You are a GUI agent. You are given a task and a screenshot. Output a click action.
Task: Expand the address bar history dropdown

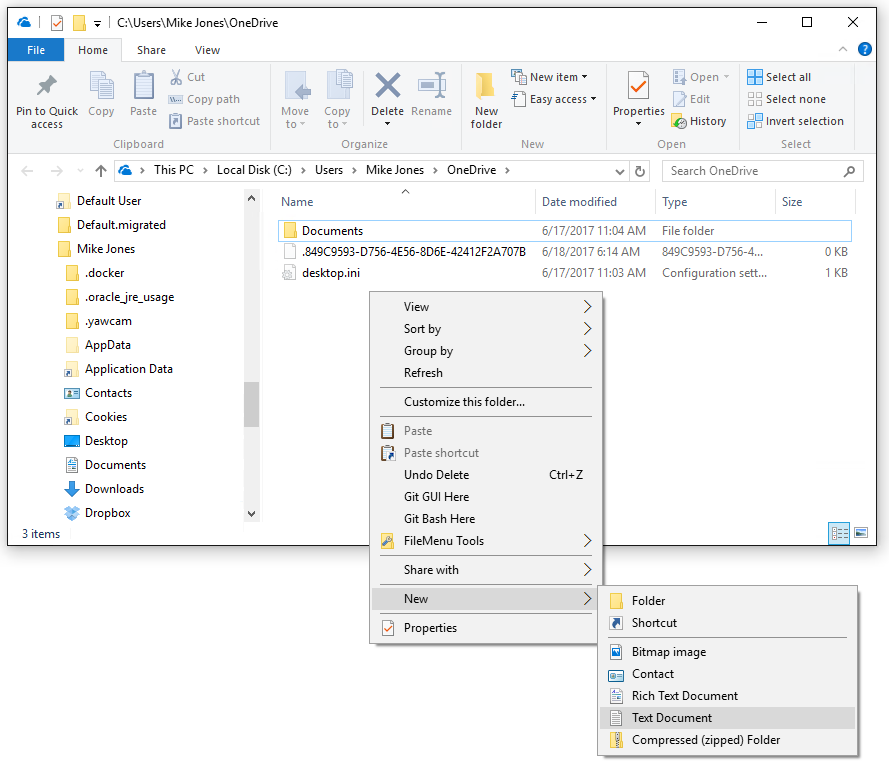point(620,171)
